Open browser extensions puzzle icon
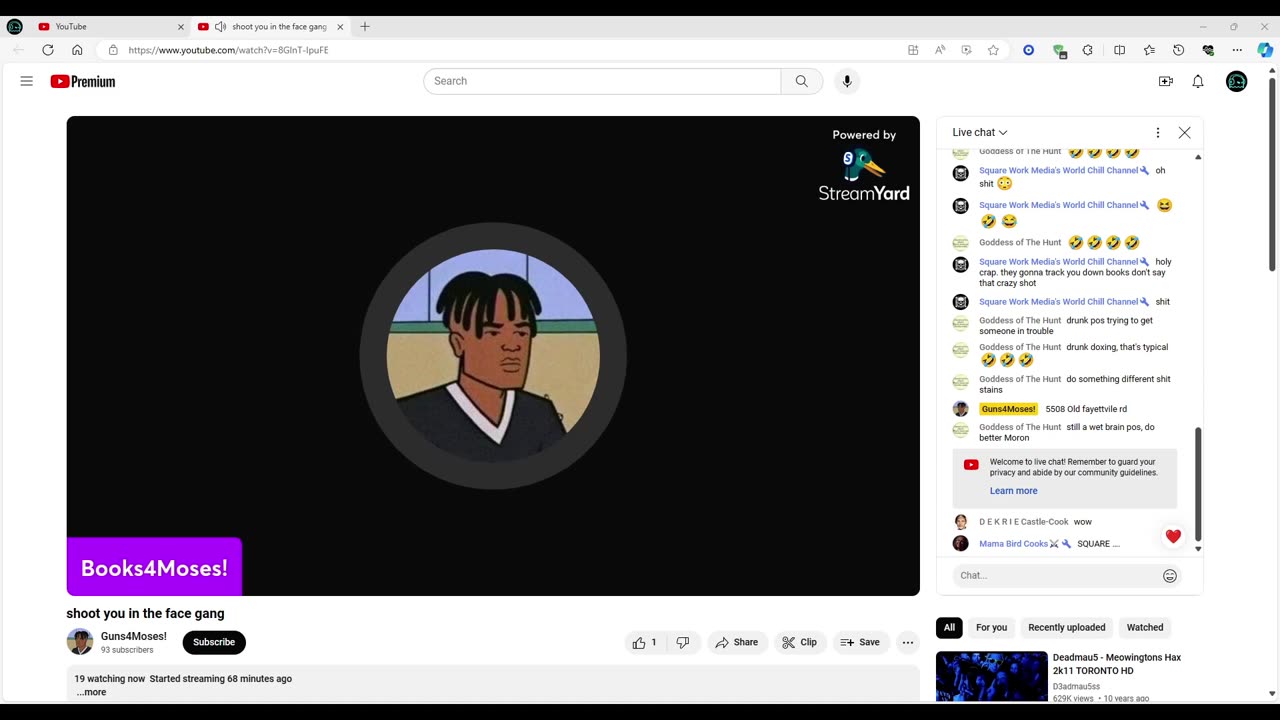This screenshot has width=1280, height=720. 1088,50
